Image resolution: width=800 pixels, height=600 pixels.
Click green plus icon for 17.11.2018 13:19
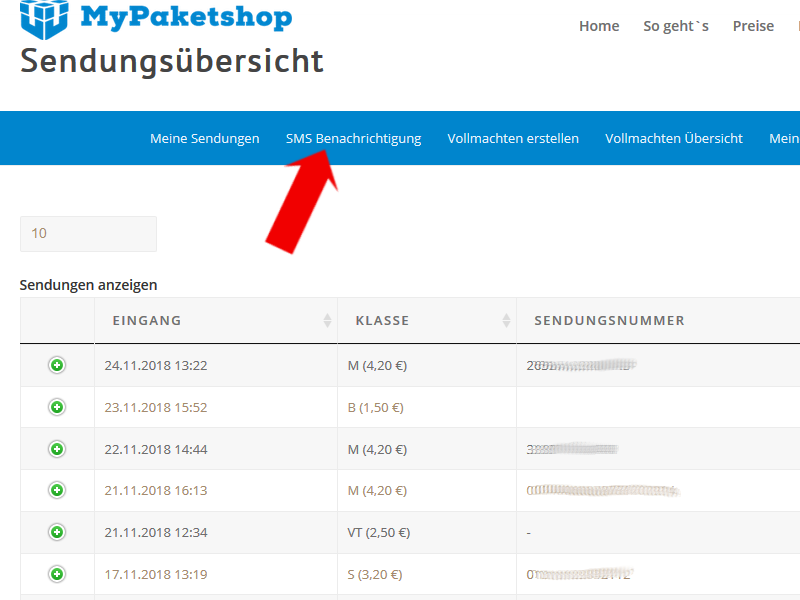coord(57,574)
